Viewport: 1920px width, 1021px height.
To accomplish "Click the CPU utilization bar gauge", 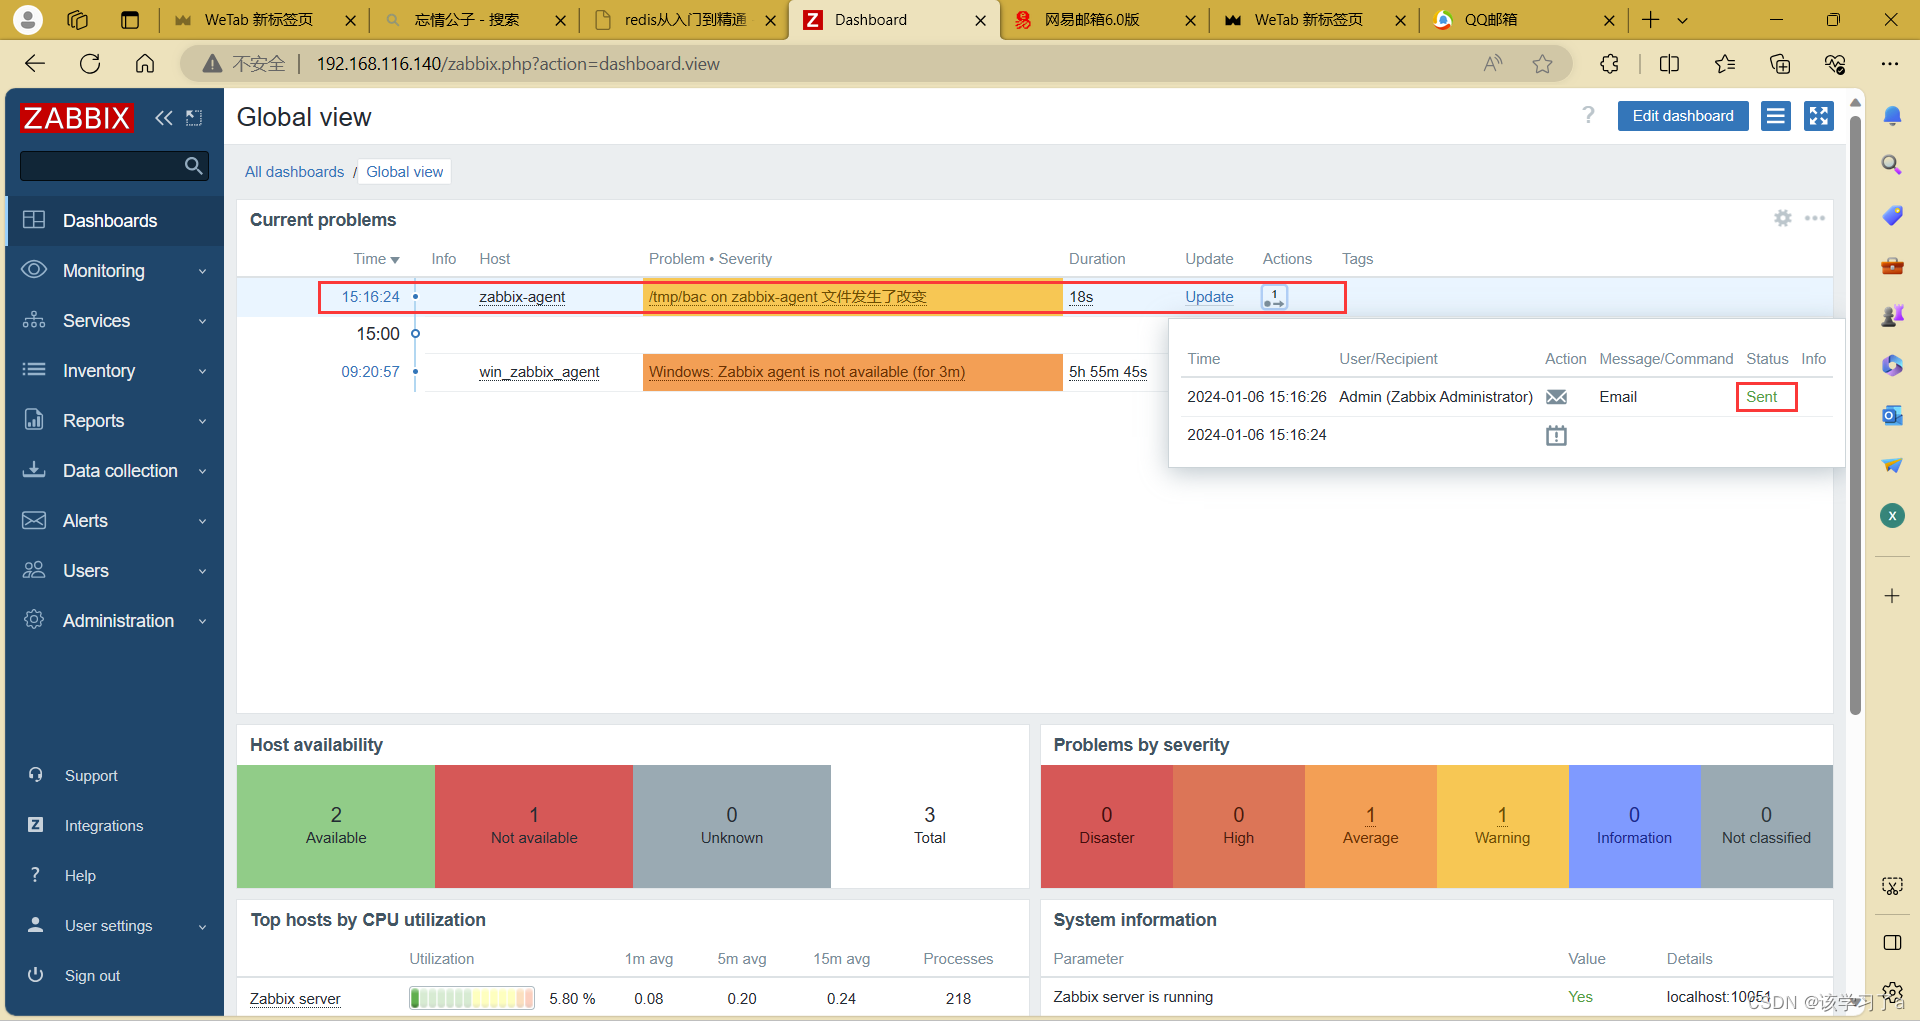I will point(471,998).
